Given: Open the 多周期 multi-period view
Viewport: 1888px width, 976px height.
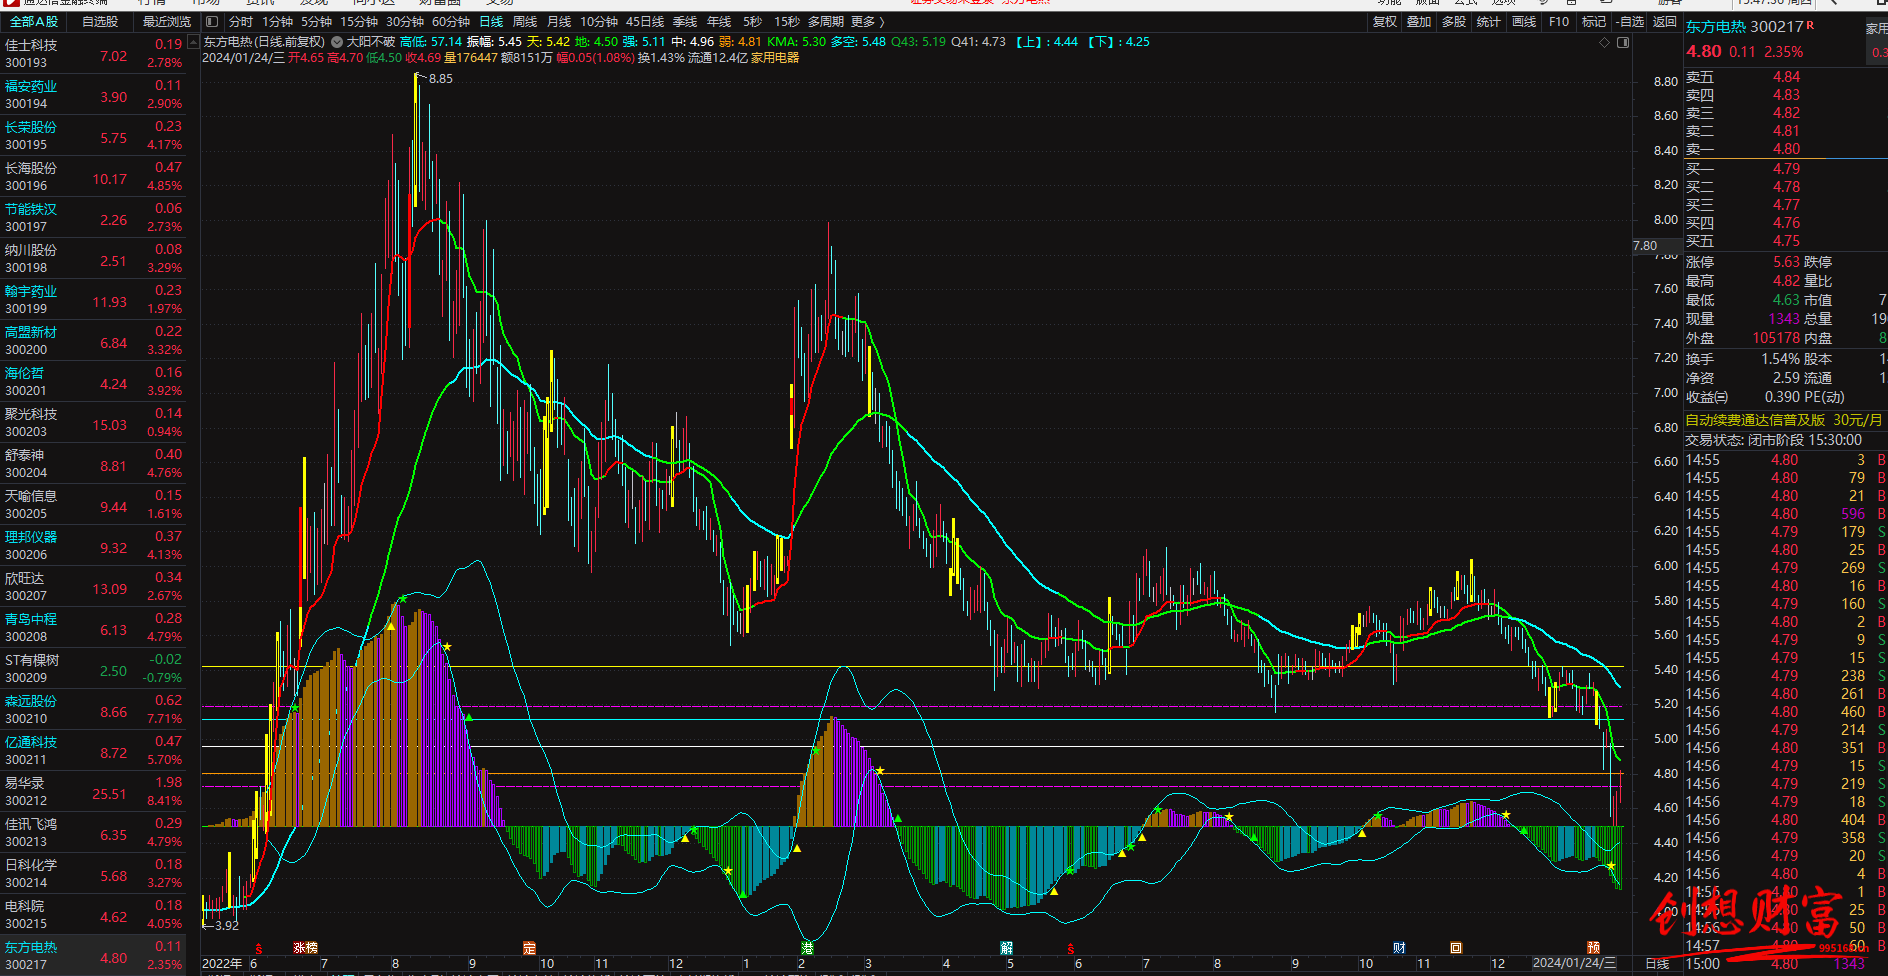Looking at the screenshot, I should (826, 21).
